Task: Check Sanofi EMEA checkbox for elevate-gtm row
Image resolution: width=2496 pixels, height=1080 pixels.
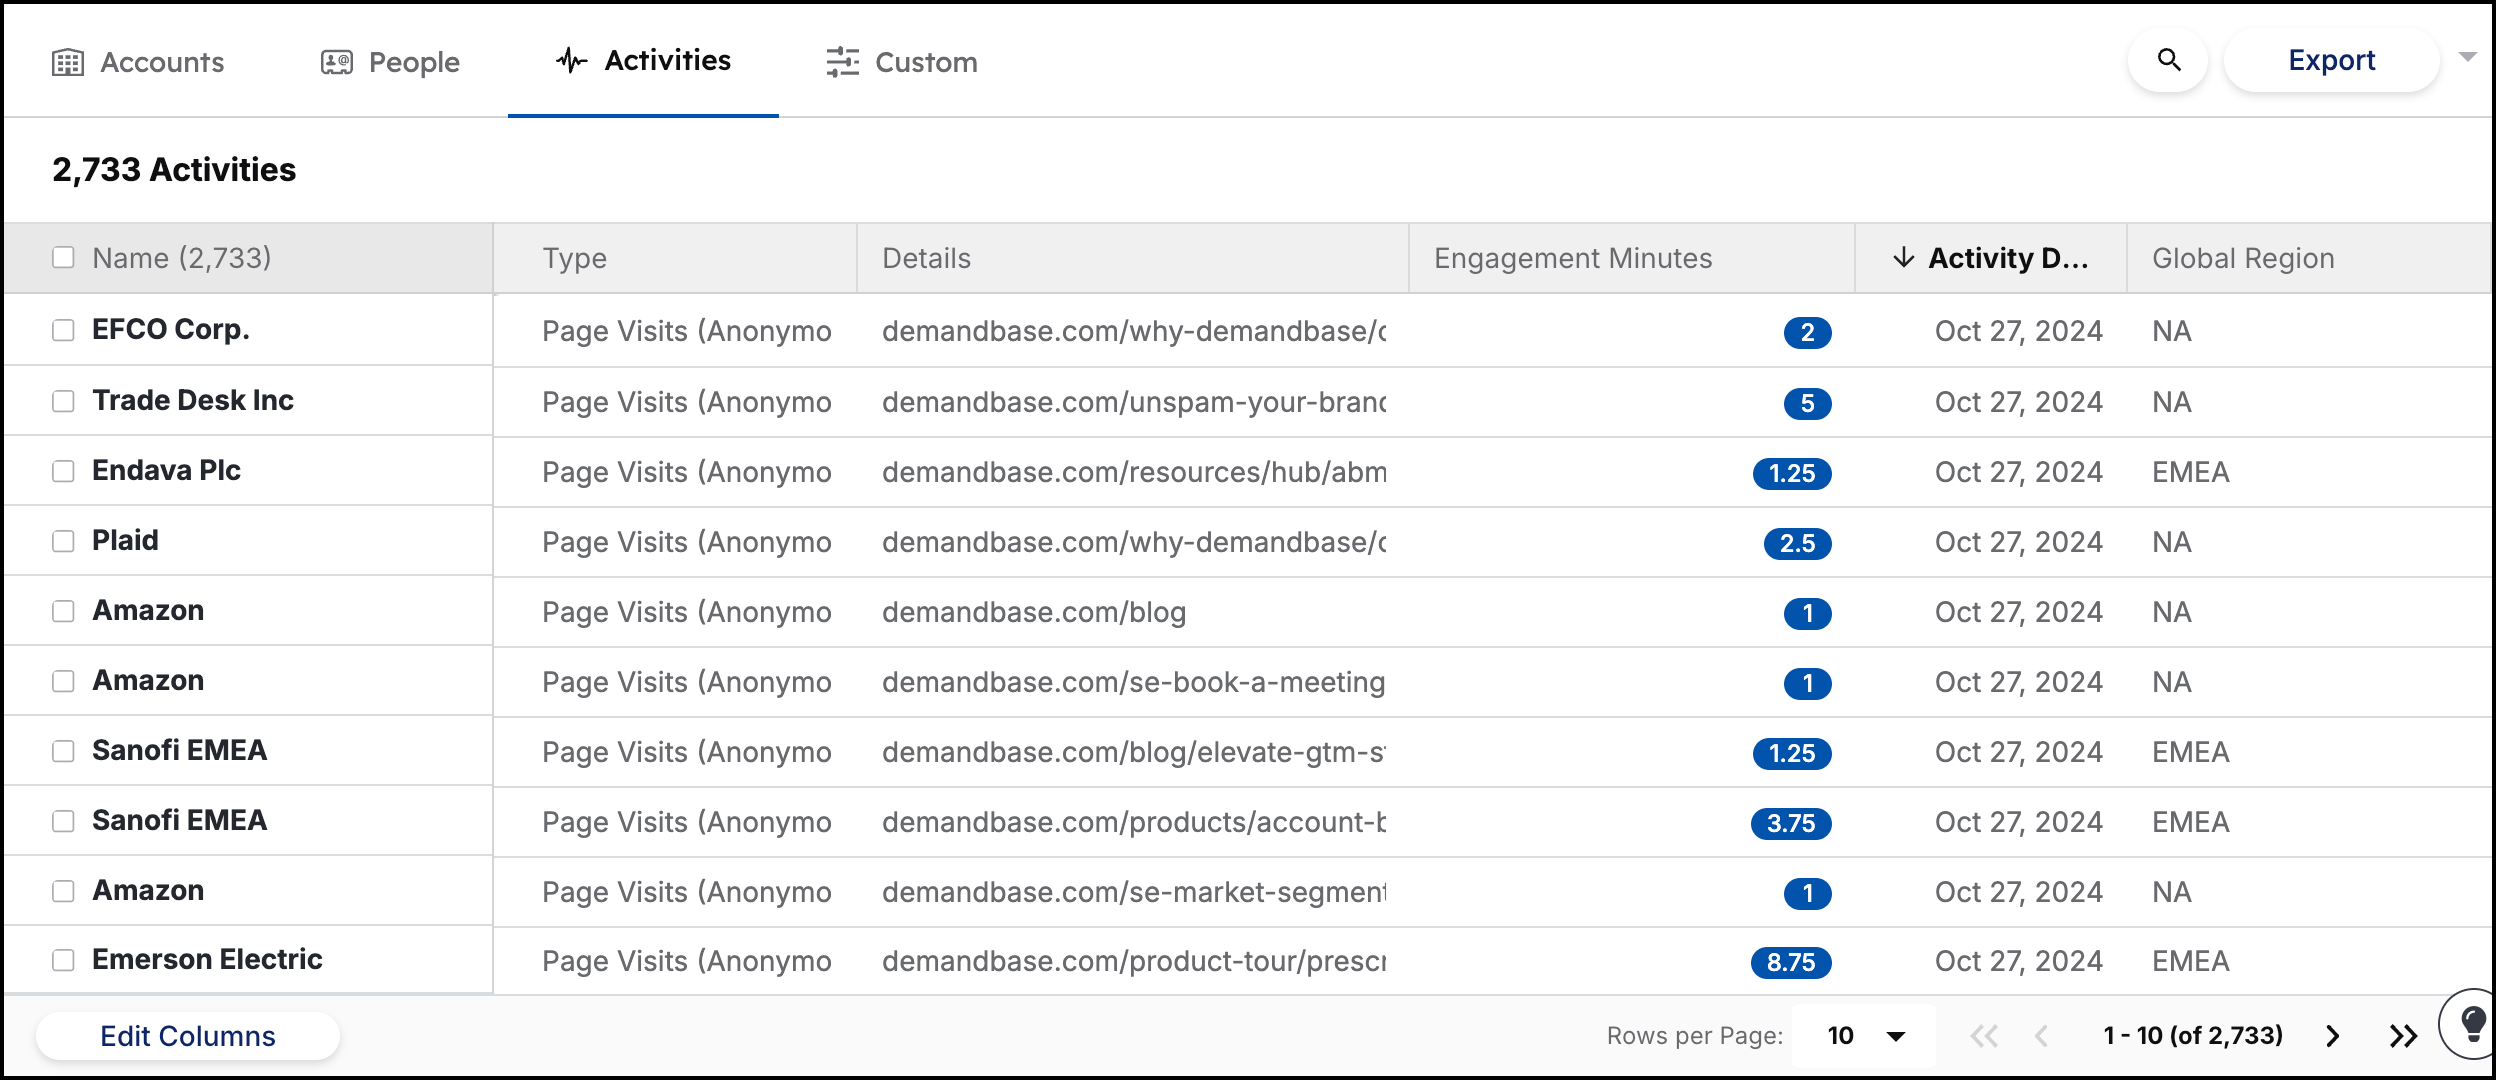Action: (x=63, y=751)
